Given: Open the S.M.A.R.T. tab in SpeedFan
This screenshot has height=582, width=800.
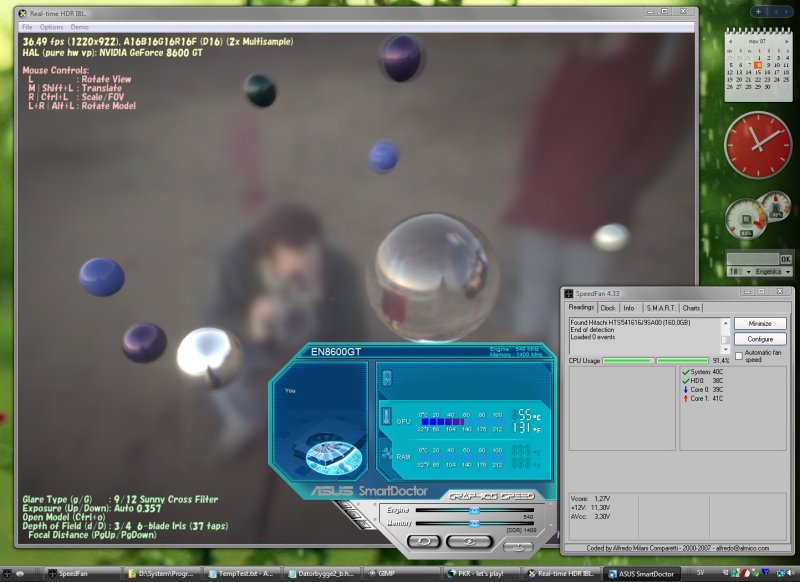Looking at the screenshot, I should point(661,308).
